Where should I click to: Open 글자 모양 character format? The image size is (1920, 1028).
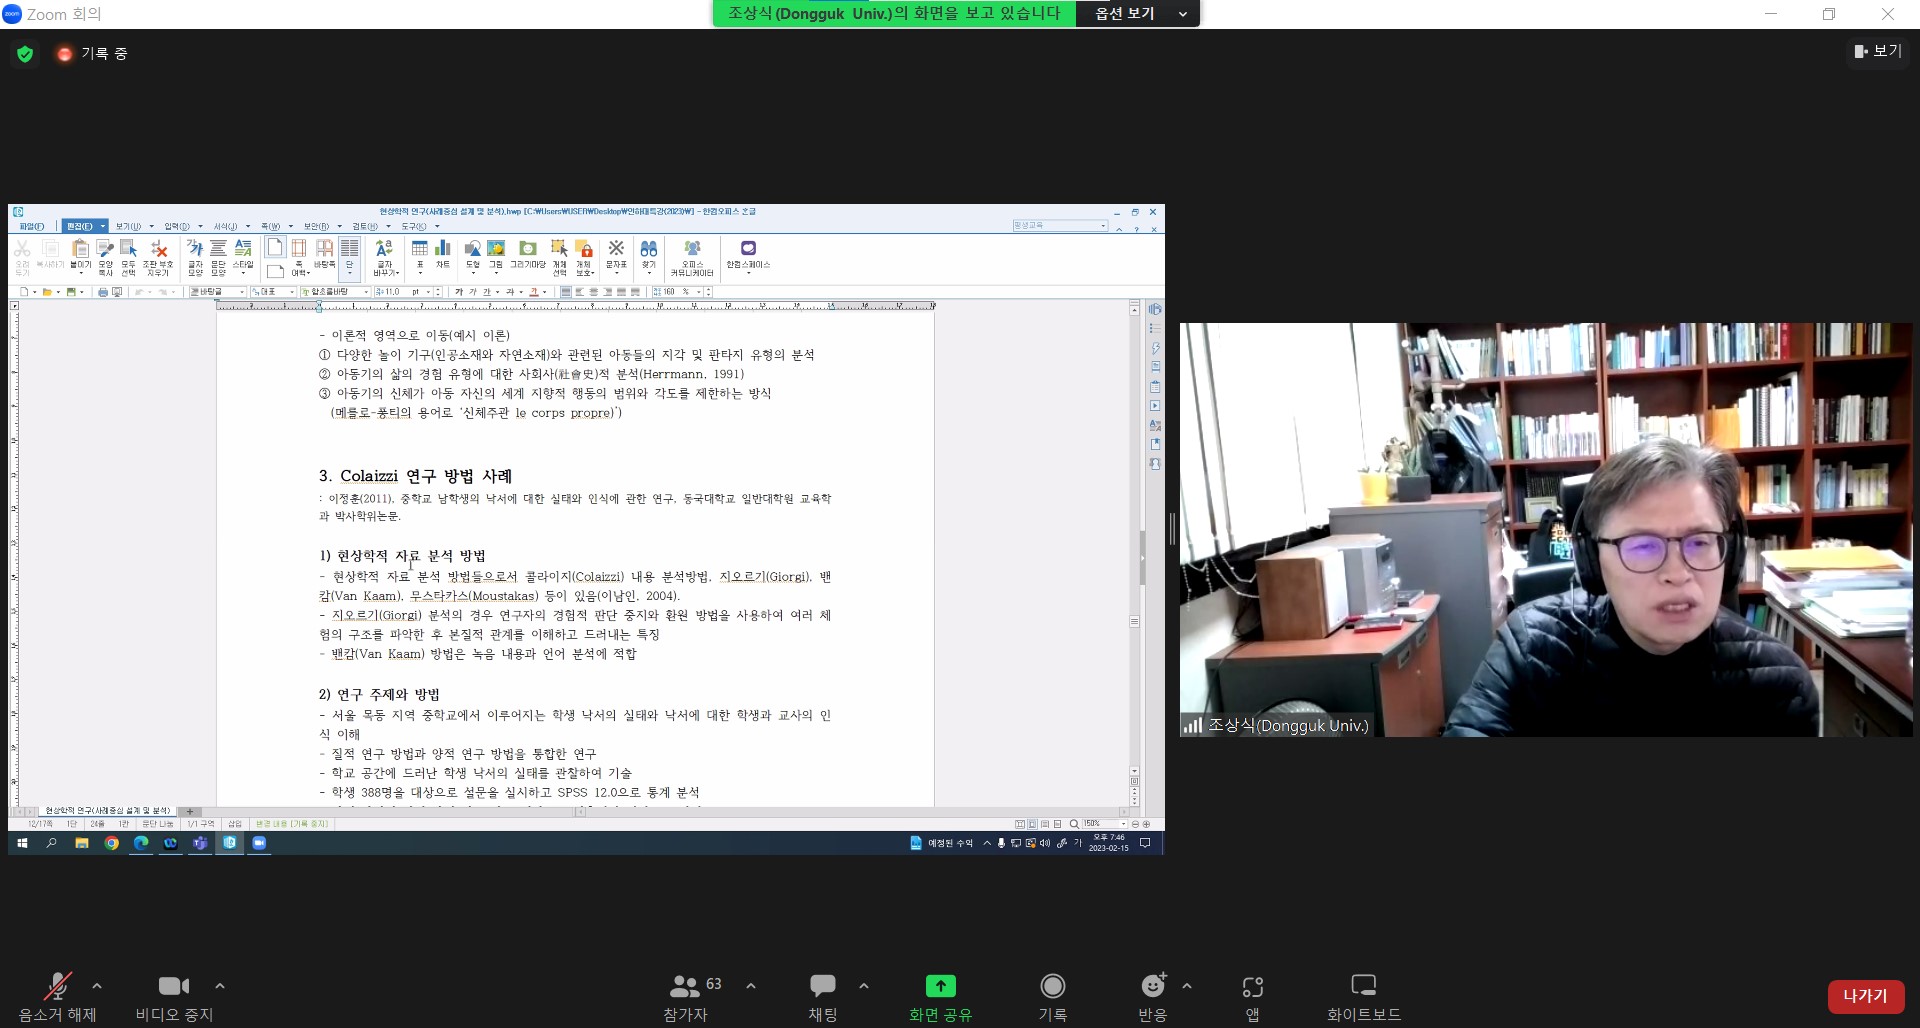195,258
